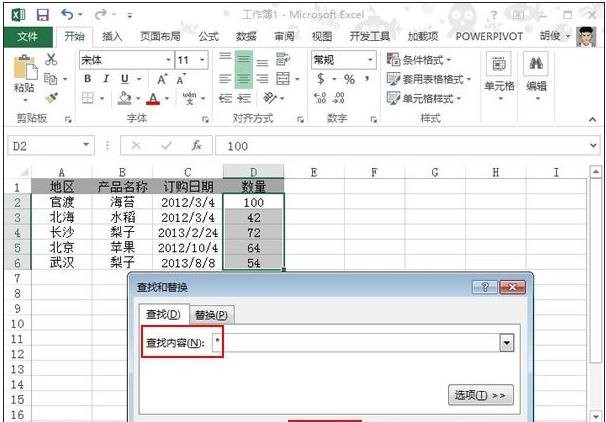Click the Undo arrow icon
The image size is (606, 422).
[x=66, y=15]
